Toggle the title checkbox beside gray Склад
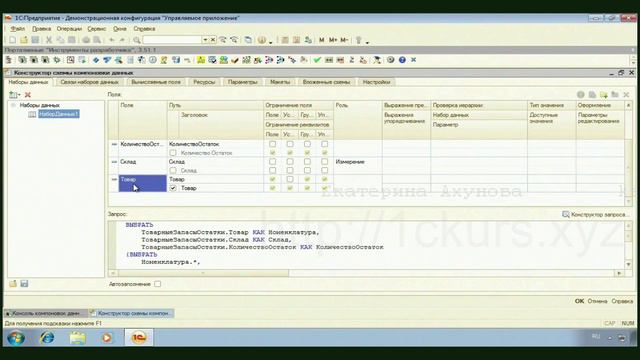640x360 pixels. 173,170
